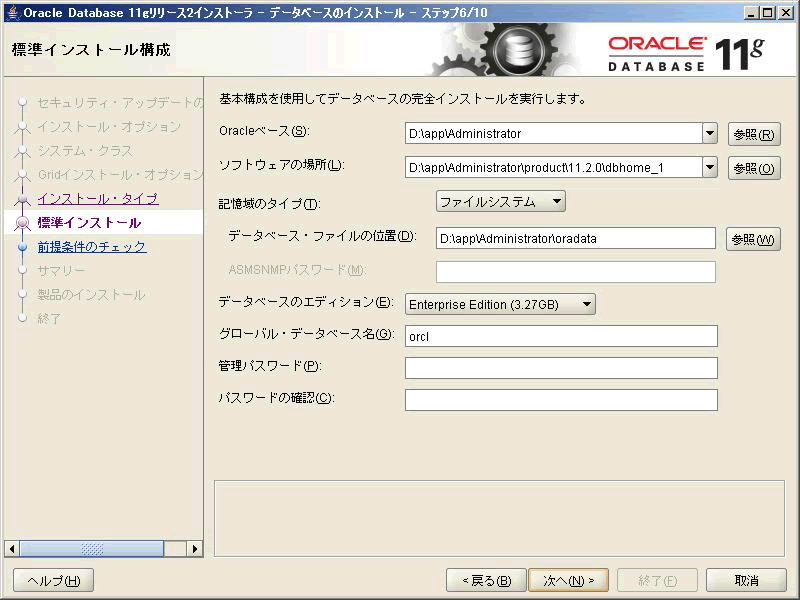Click Browse (W) for database file location
The height and width of the screenshot is (600, 800).
[753, 239]
